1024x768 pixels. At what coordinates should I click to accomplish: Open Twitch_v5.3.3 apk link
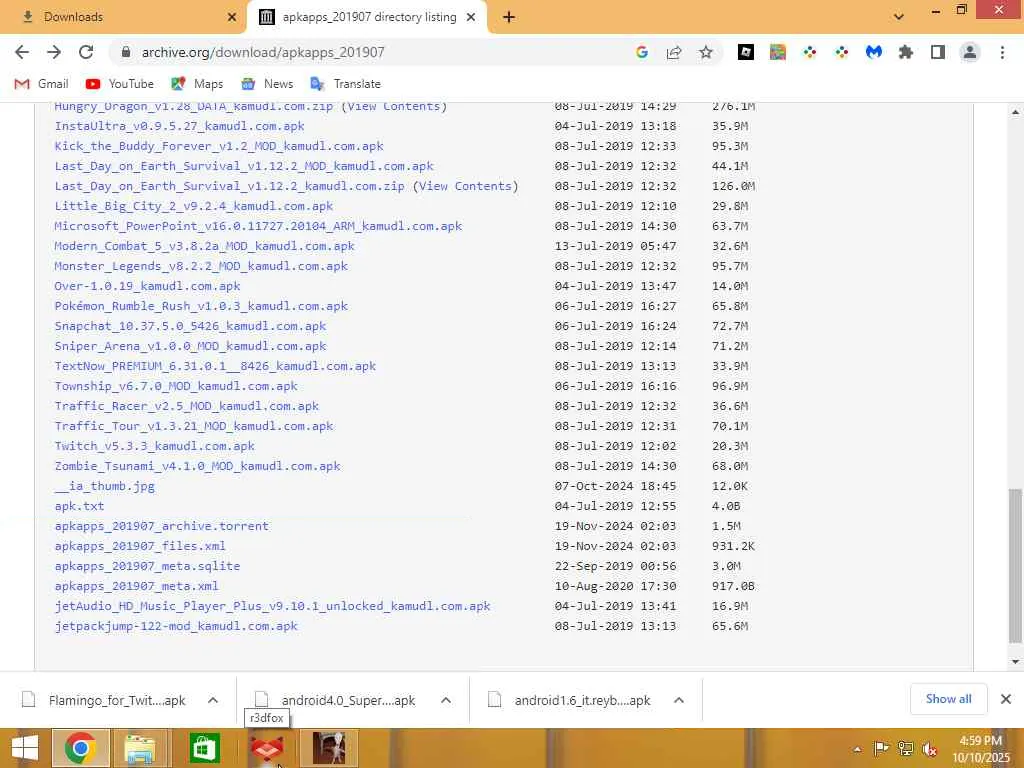pos(155,446)
